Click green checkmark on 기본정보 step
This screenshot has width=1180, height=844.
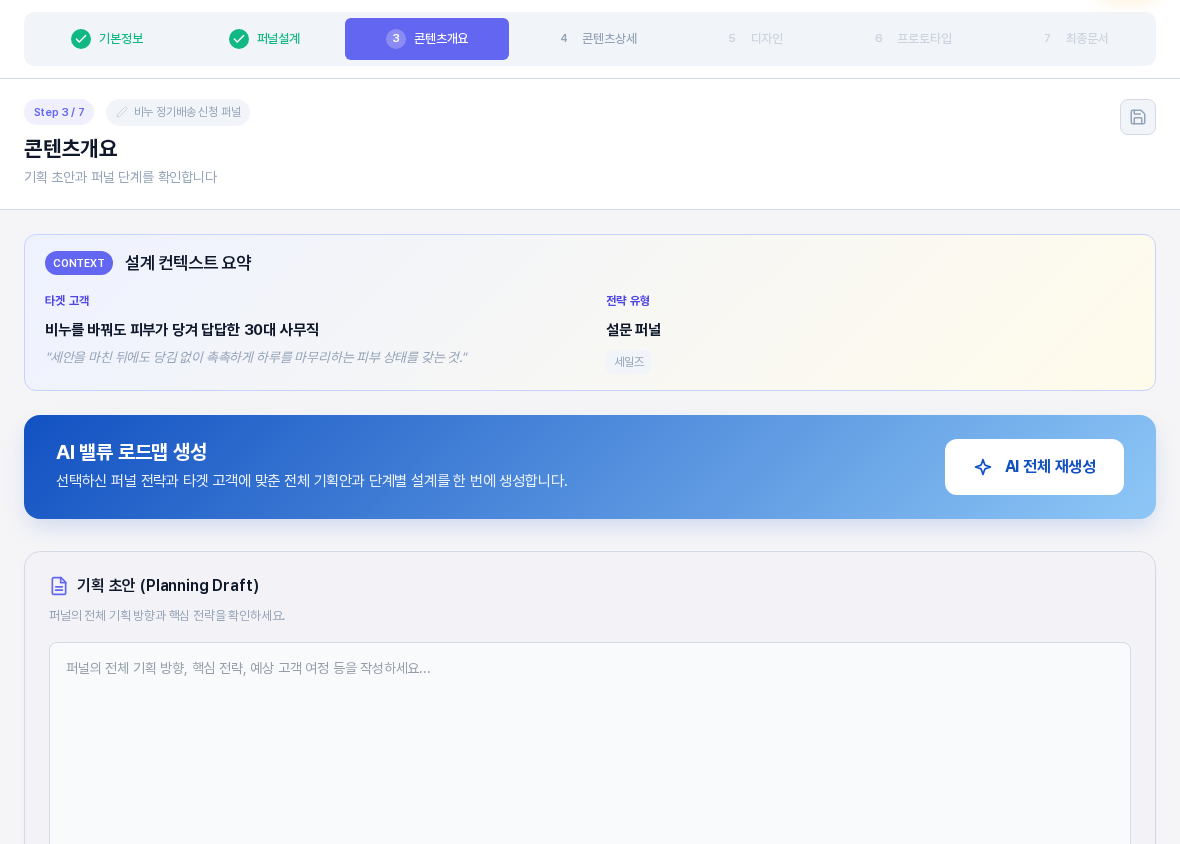[x=81, y=38]
